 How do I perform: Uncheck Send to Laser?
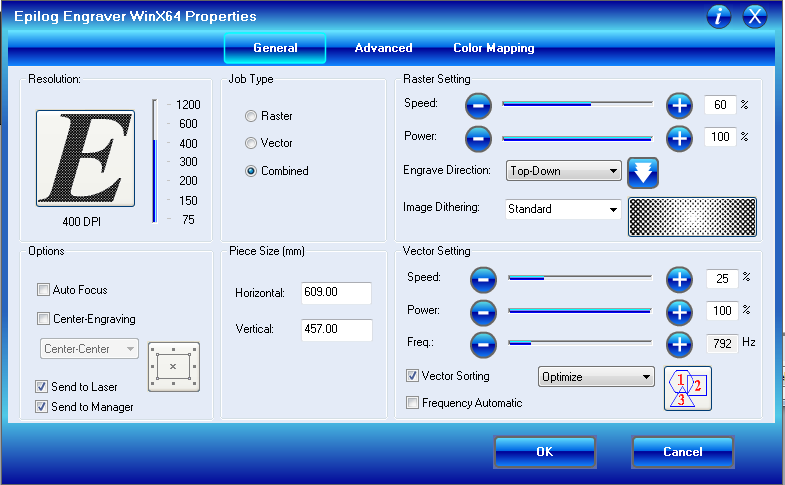42,386
